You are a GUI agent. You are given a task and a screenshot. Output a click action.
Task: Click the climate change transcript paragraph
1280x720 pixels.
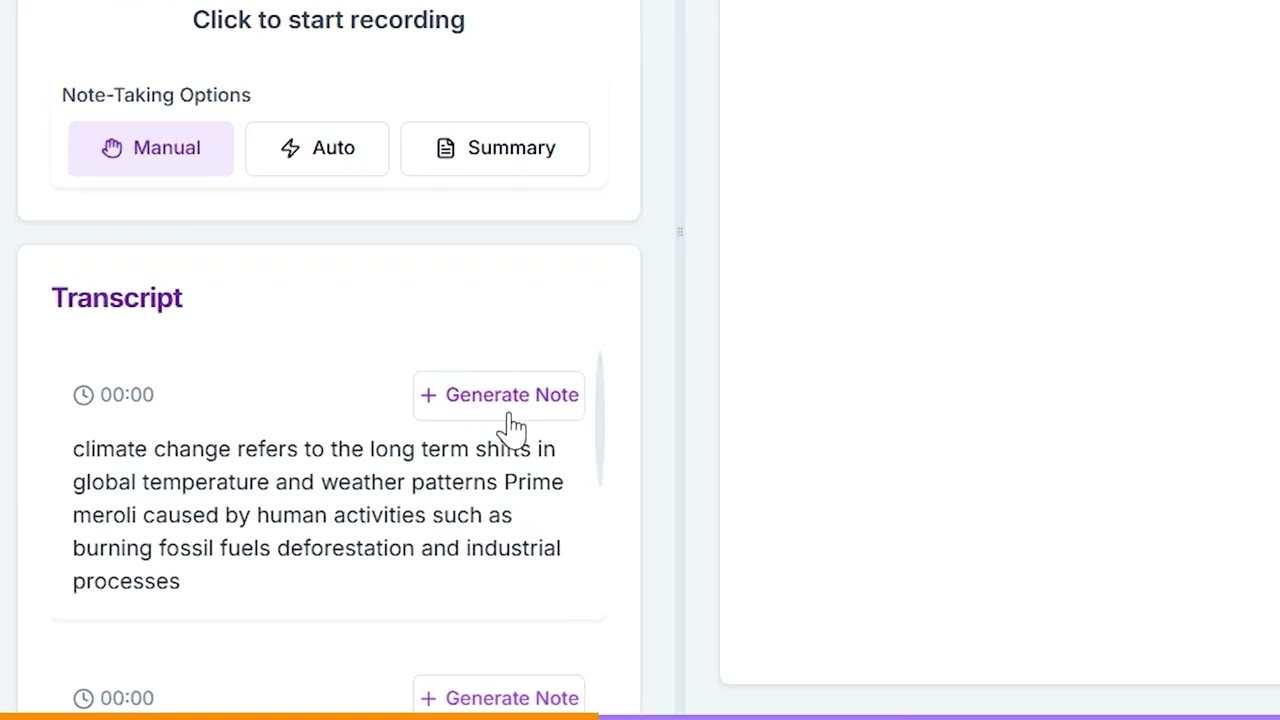318,515
